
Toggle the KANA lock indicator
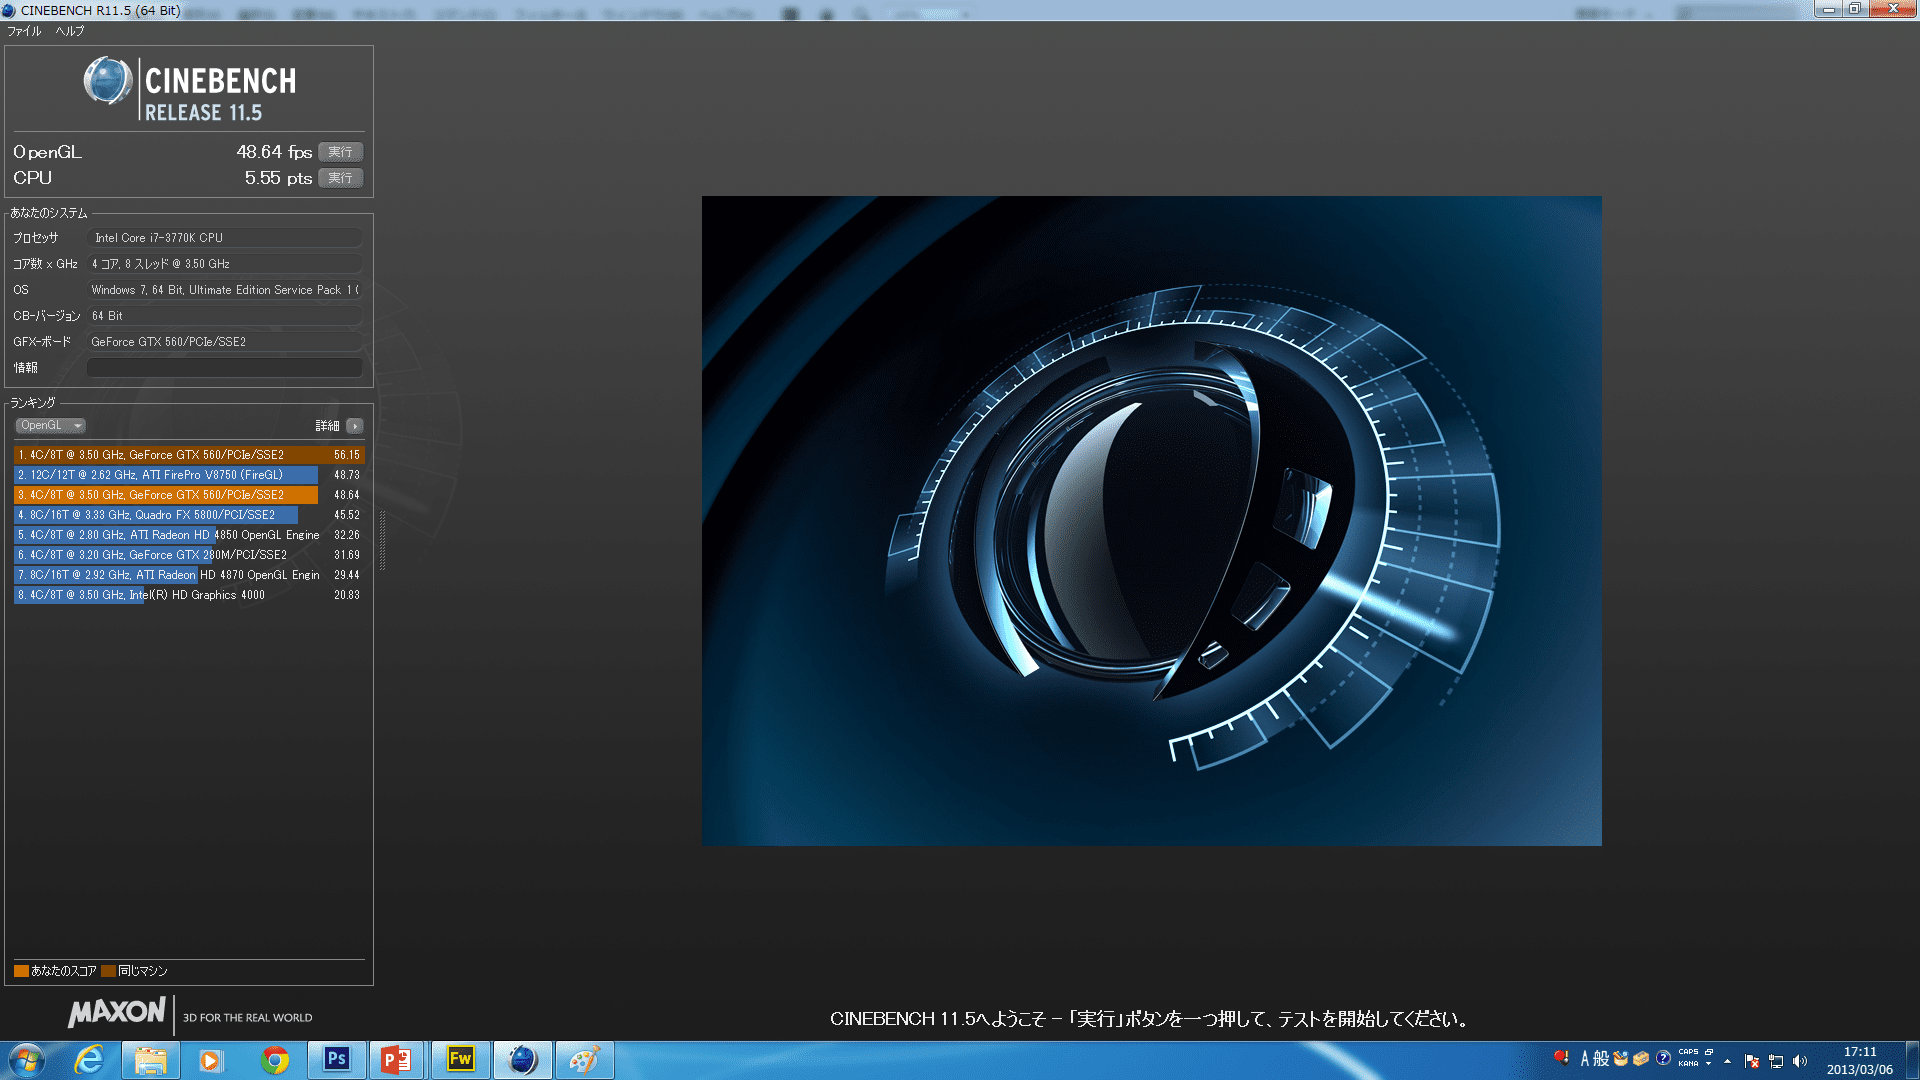pos(1688,1065)
